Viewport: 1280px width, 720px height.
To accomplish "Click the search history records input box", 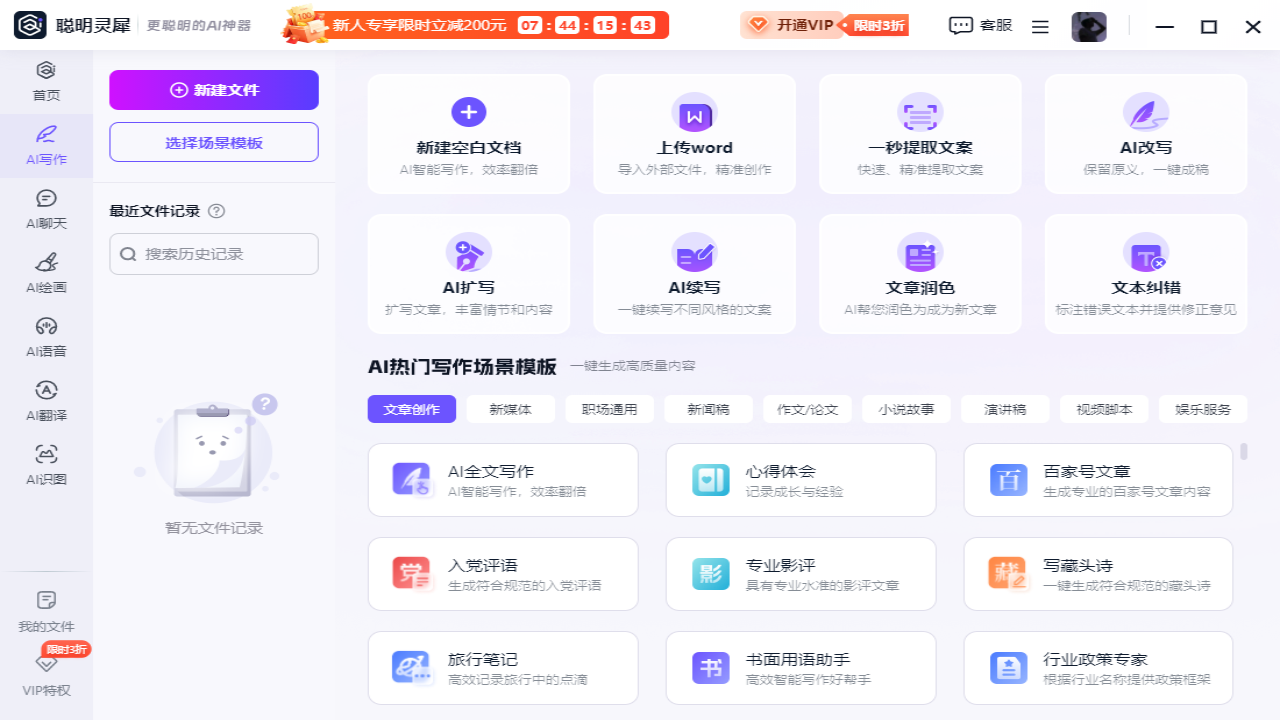I will pos(213,253).
